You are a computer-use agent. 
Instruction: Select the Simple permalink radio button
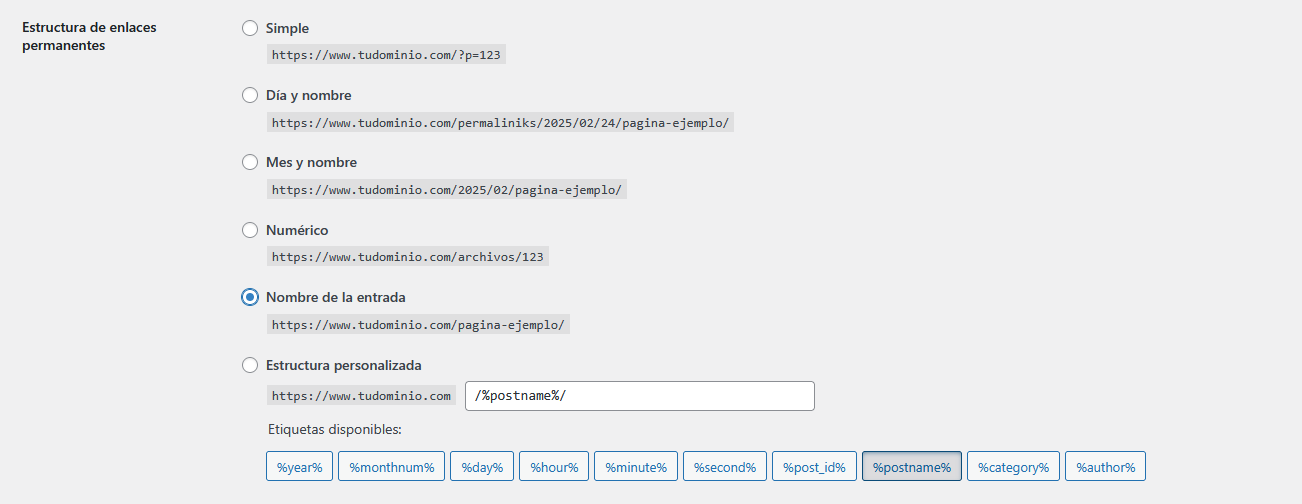coord(250,28)
